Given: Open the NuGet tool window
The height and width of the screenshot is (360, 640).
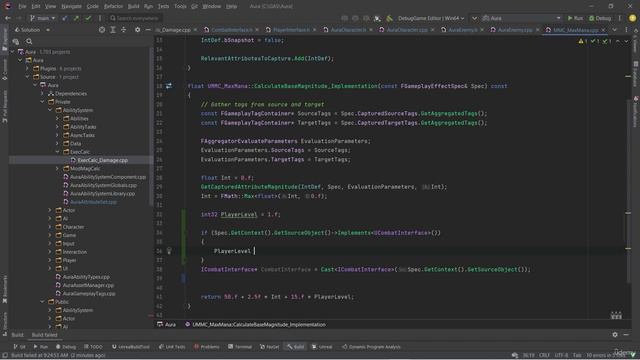Looking at the screenshot, I should (x=269, y=347).
